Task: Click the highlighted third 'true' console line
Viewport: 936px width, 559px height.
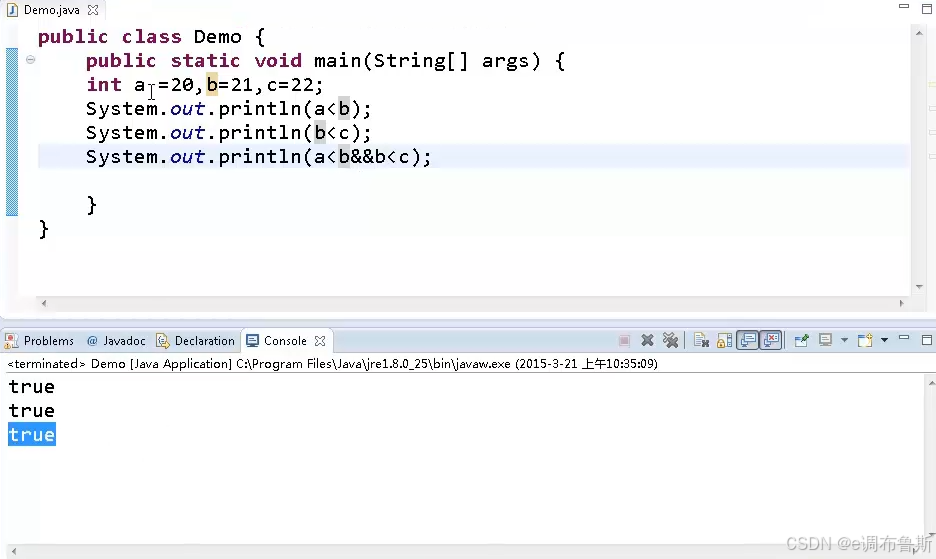Action: click(32, 435)
